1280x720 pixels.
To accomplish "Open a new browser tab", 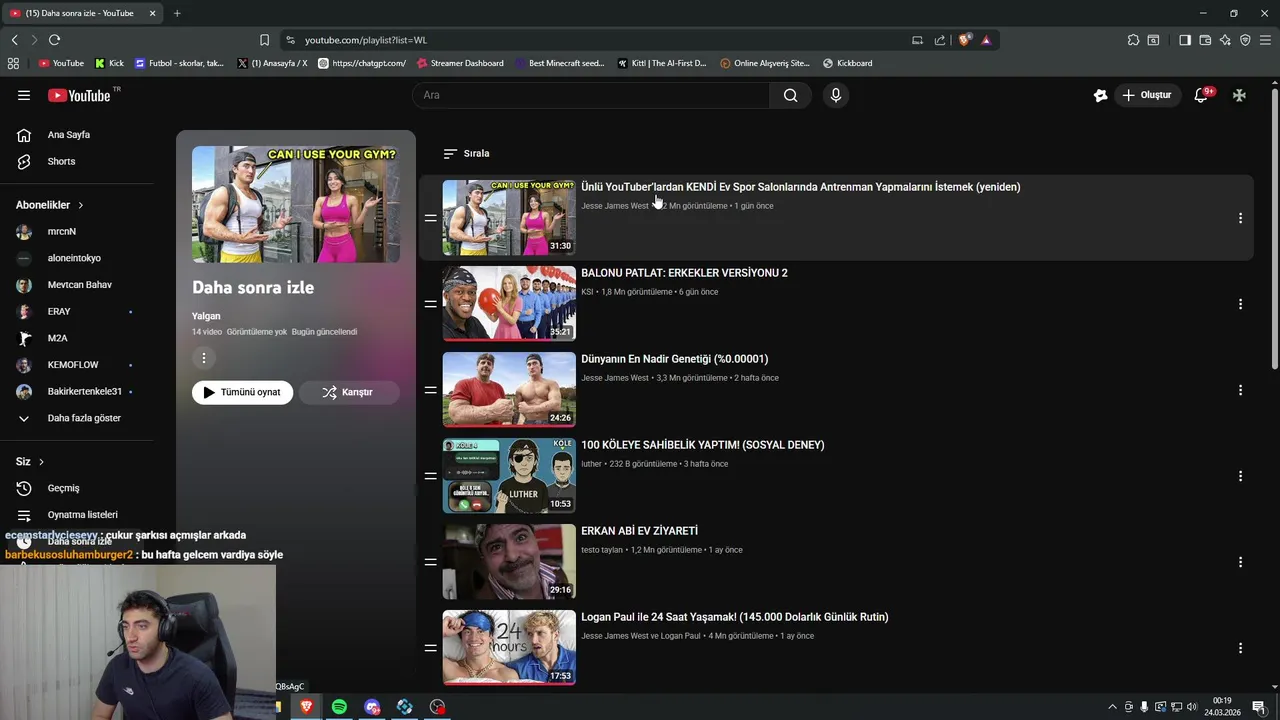I will [177, 13].
